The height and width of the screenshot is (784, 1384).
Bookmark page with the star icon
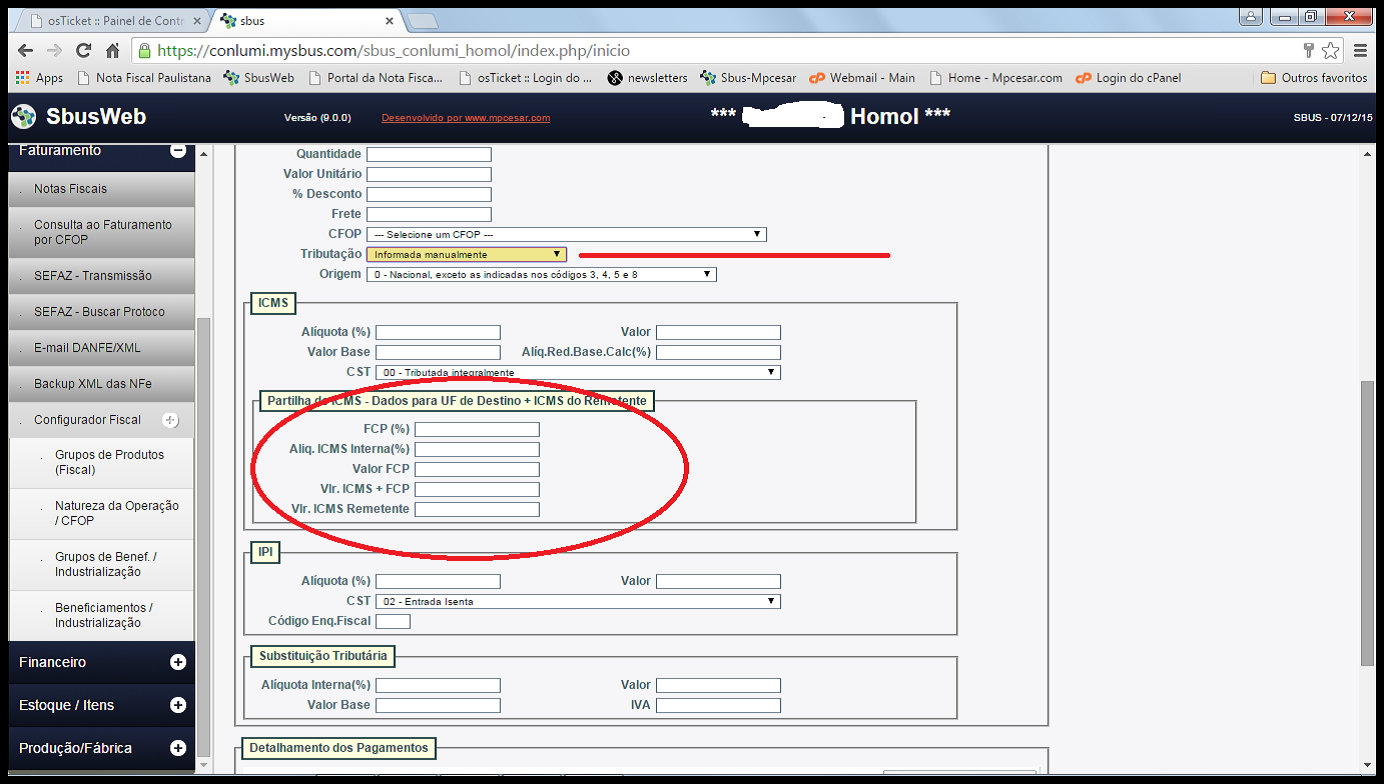(x=1330, y=50)
